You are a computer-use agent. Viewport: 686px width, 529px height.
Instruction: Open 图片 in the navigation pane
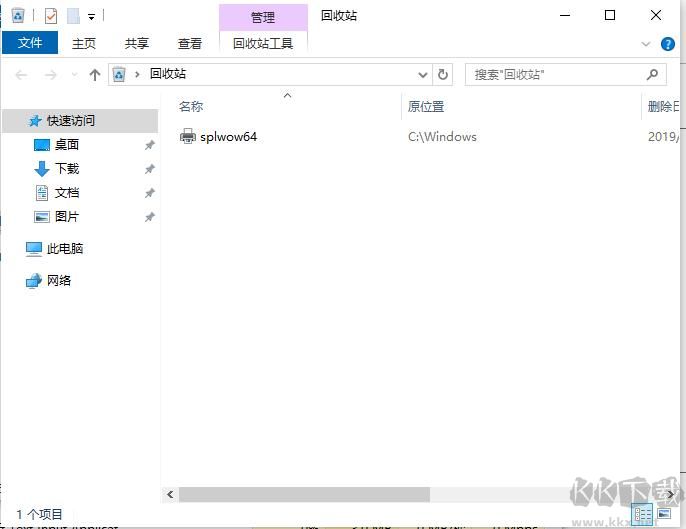66,217
